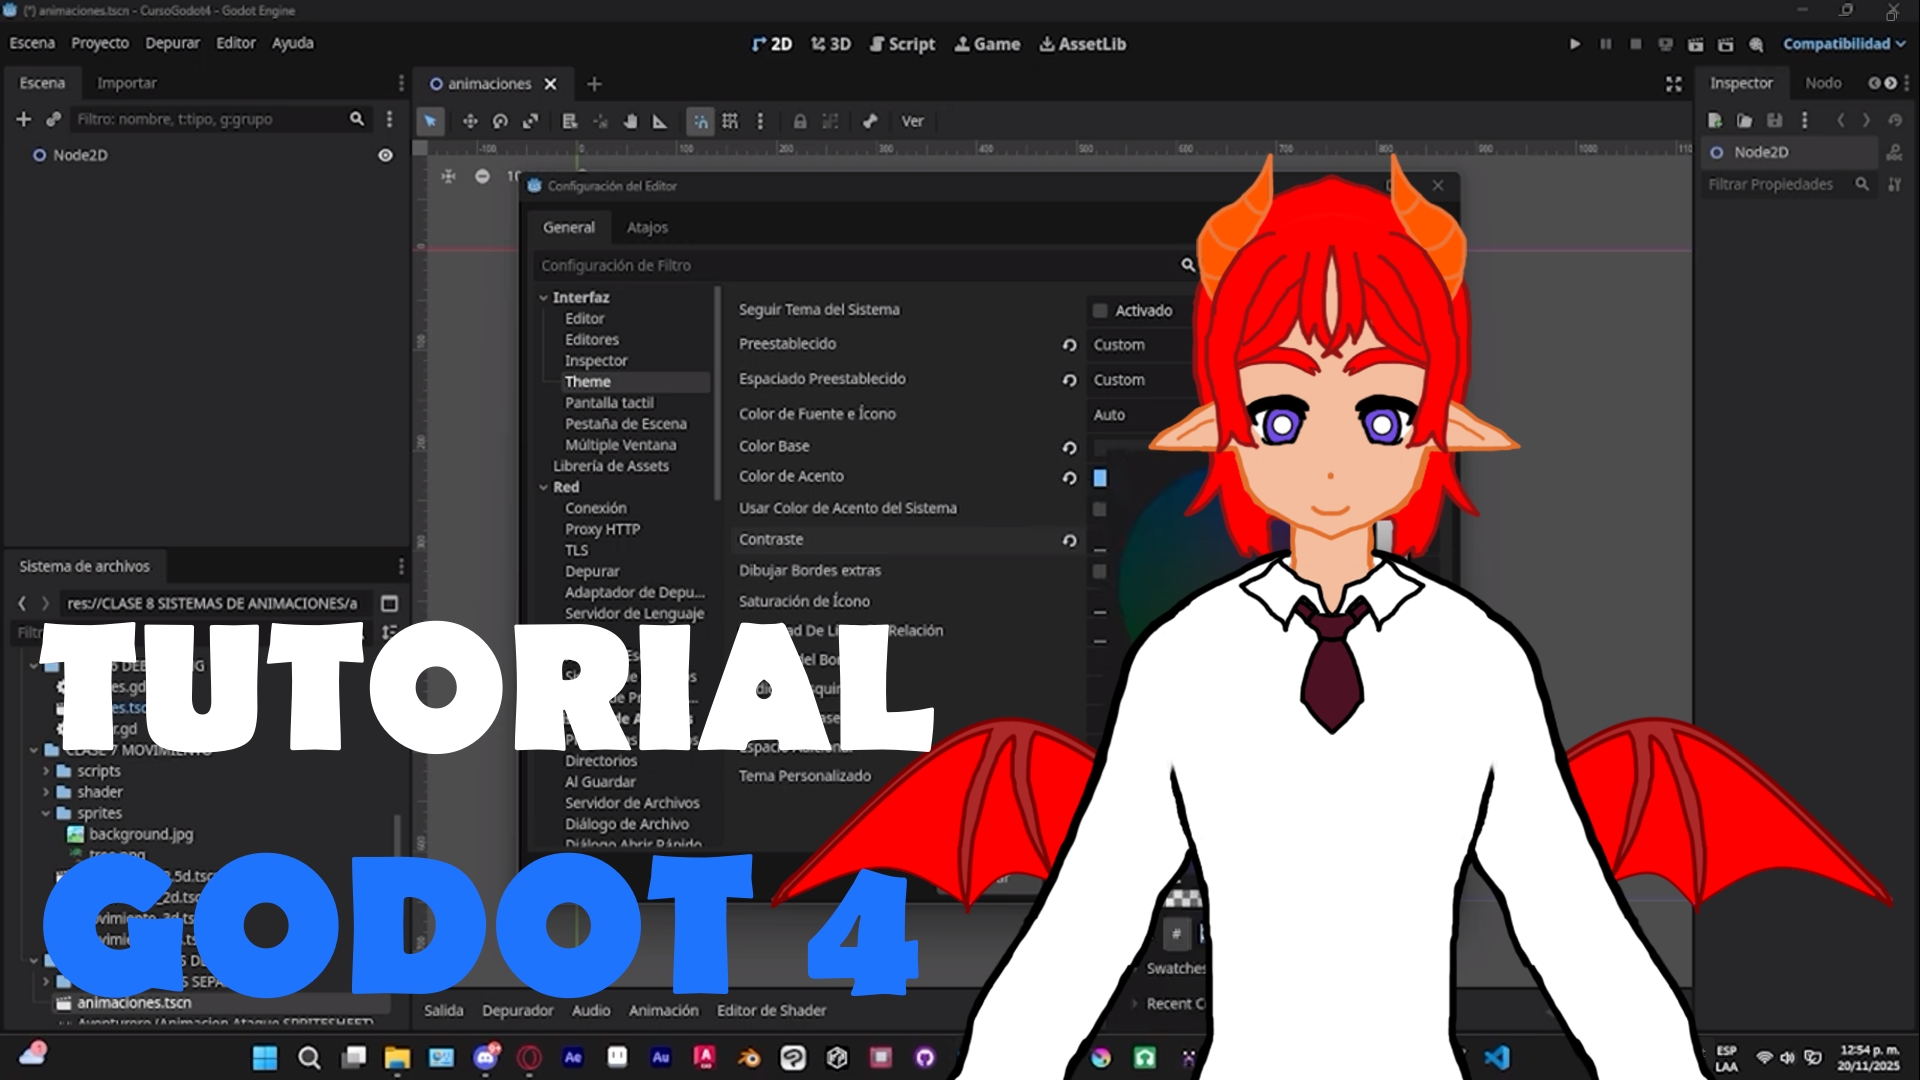
Task: Lock the selected node with the padlock icon
Action: point(799,121)
